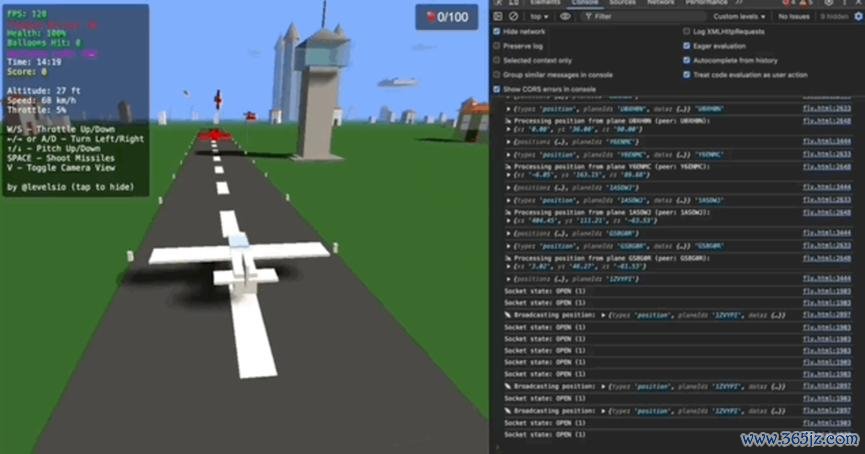Viewport: 865px width, 454px height.
Task: Click the 'FPS: 120' readout
Action: coord(27,14)
